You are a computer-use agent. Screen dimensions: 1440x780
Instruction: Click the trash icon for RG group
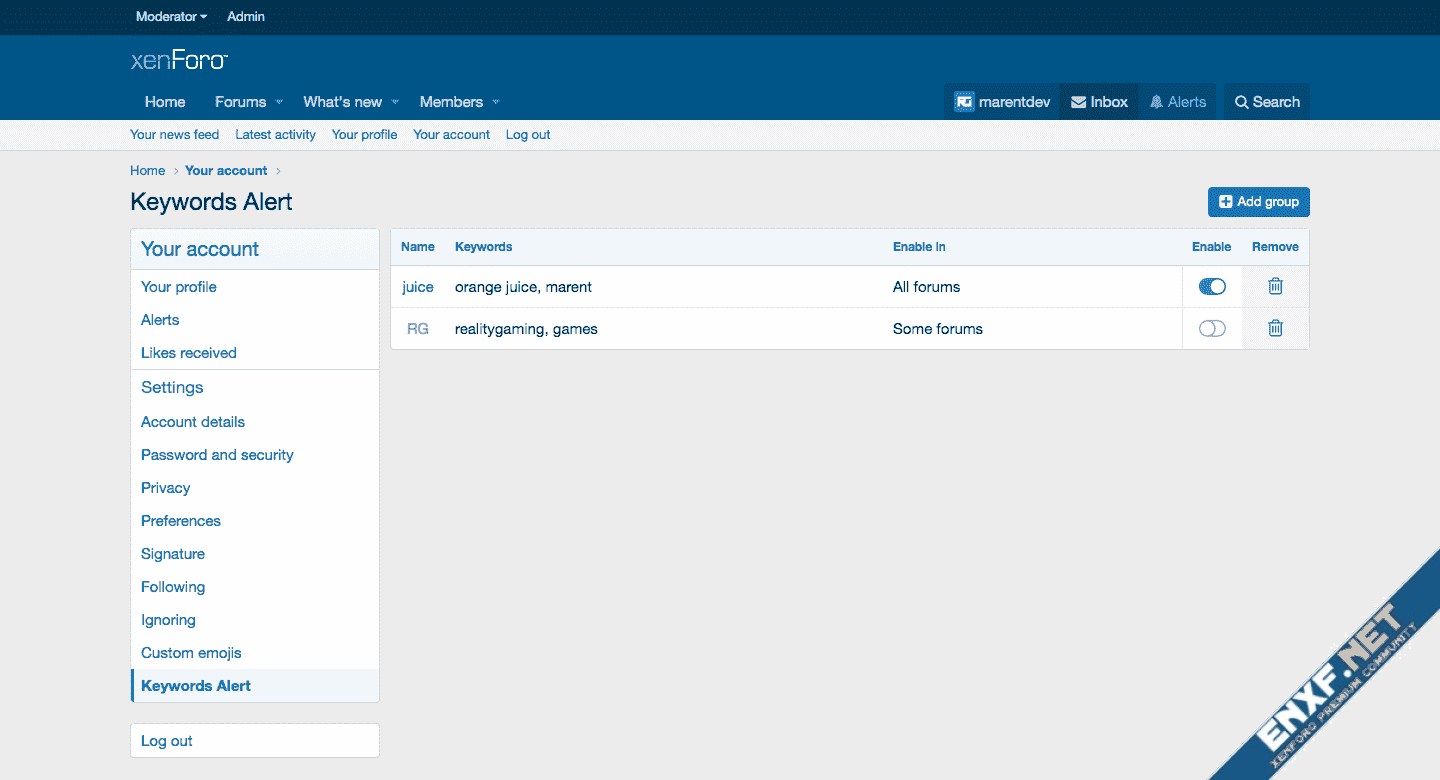click(1275, 329)
